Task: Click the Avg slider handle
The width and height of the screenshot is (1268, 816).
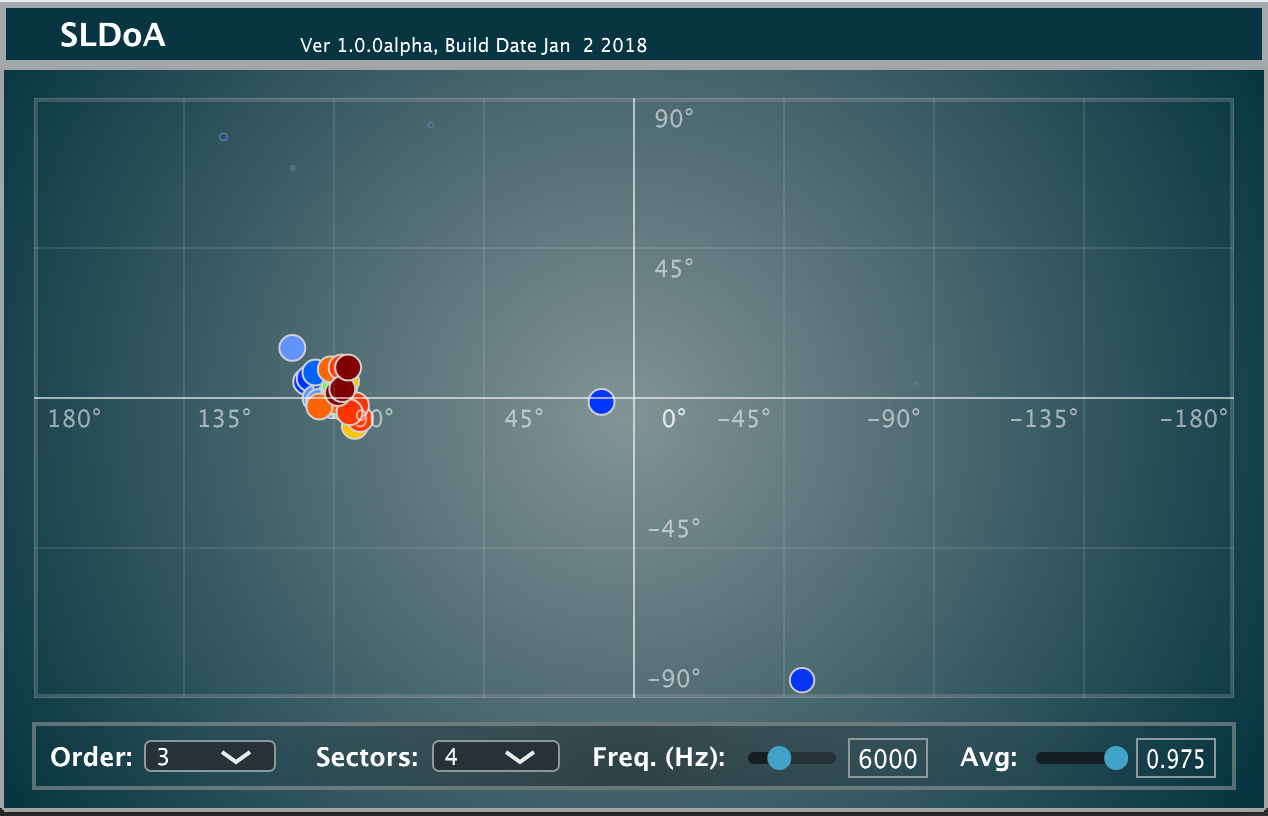Action: (x=1116, y=758)
